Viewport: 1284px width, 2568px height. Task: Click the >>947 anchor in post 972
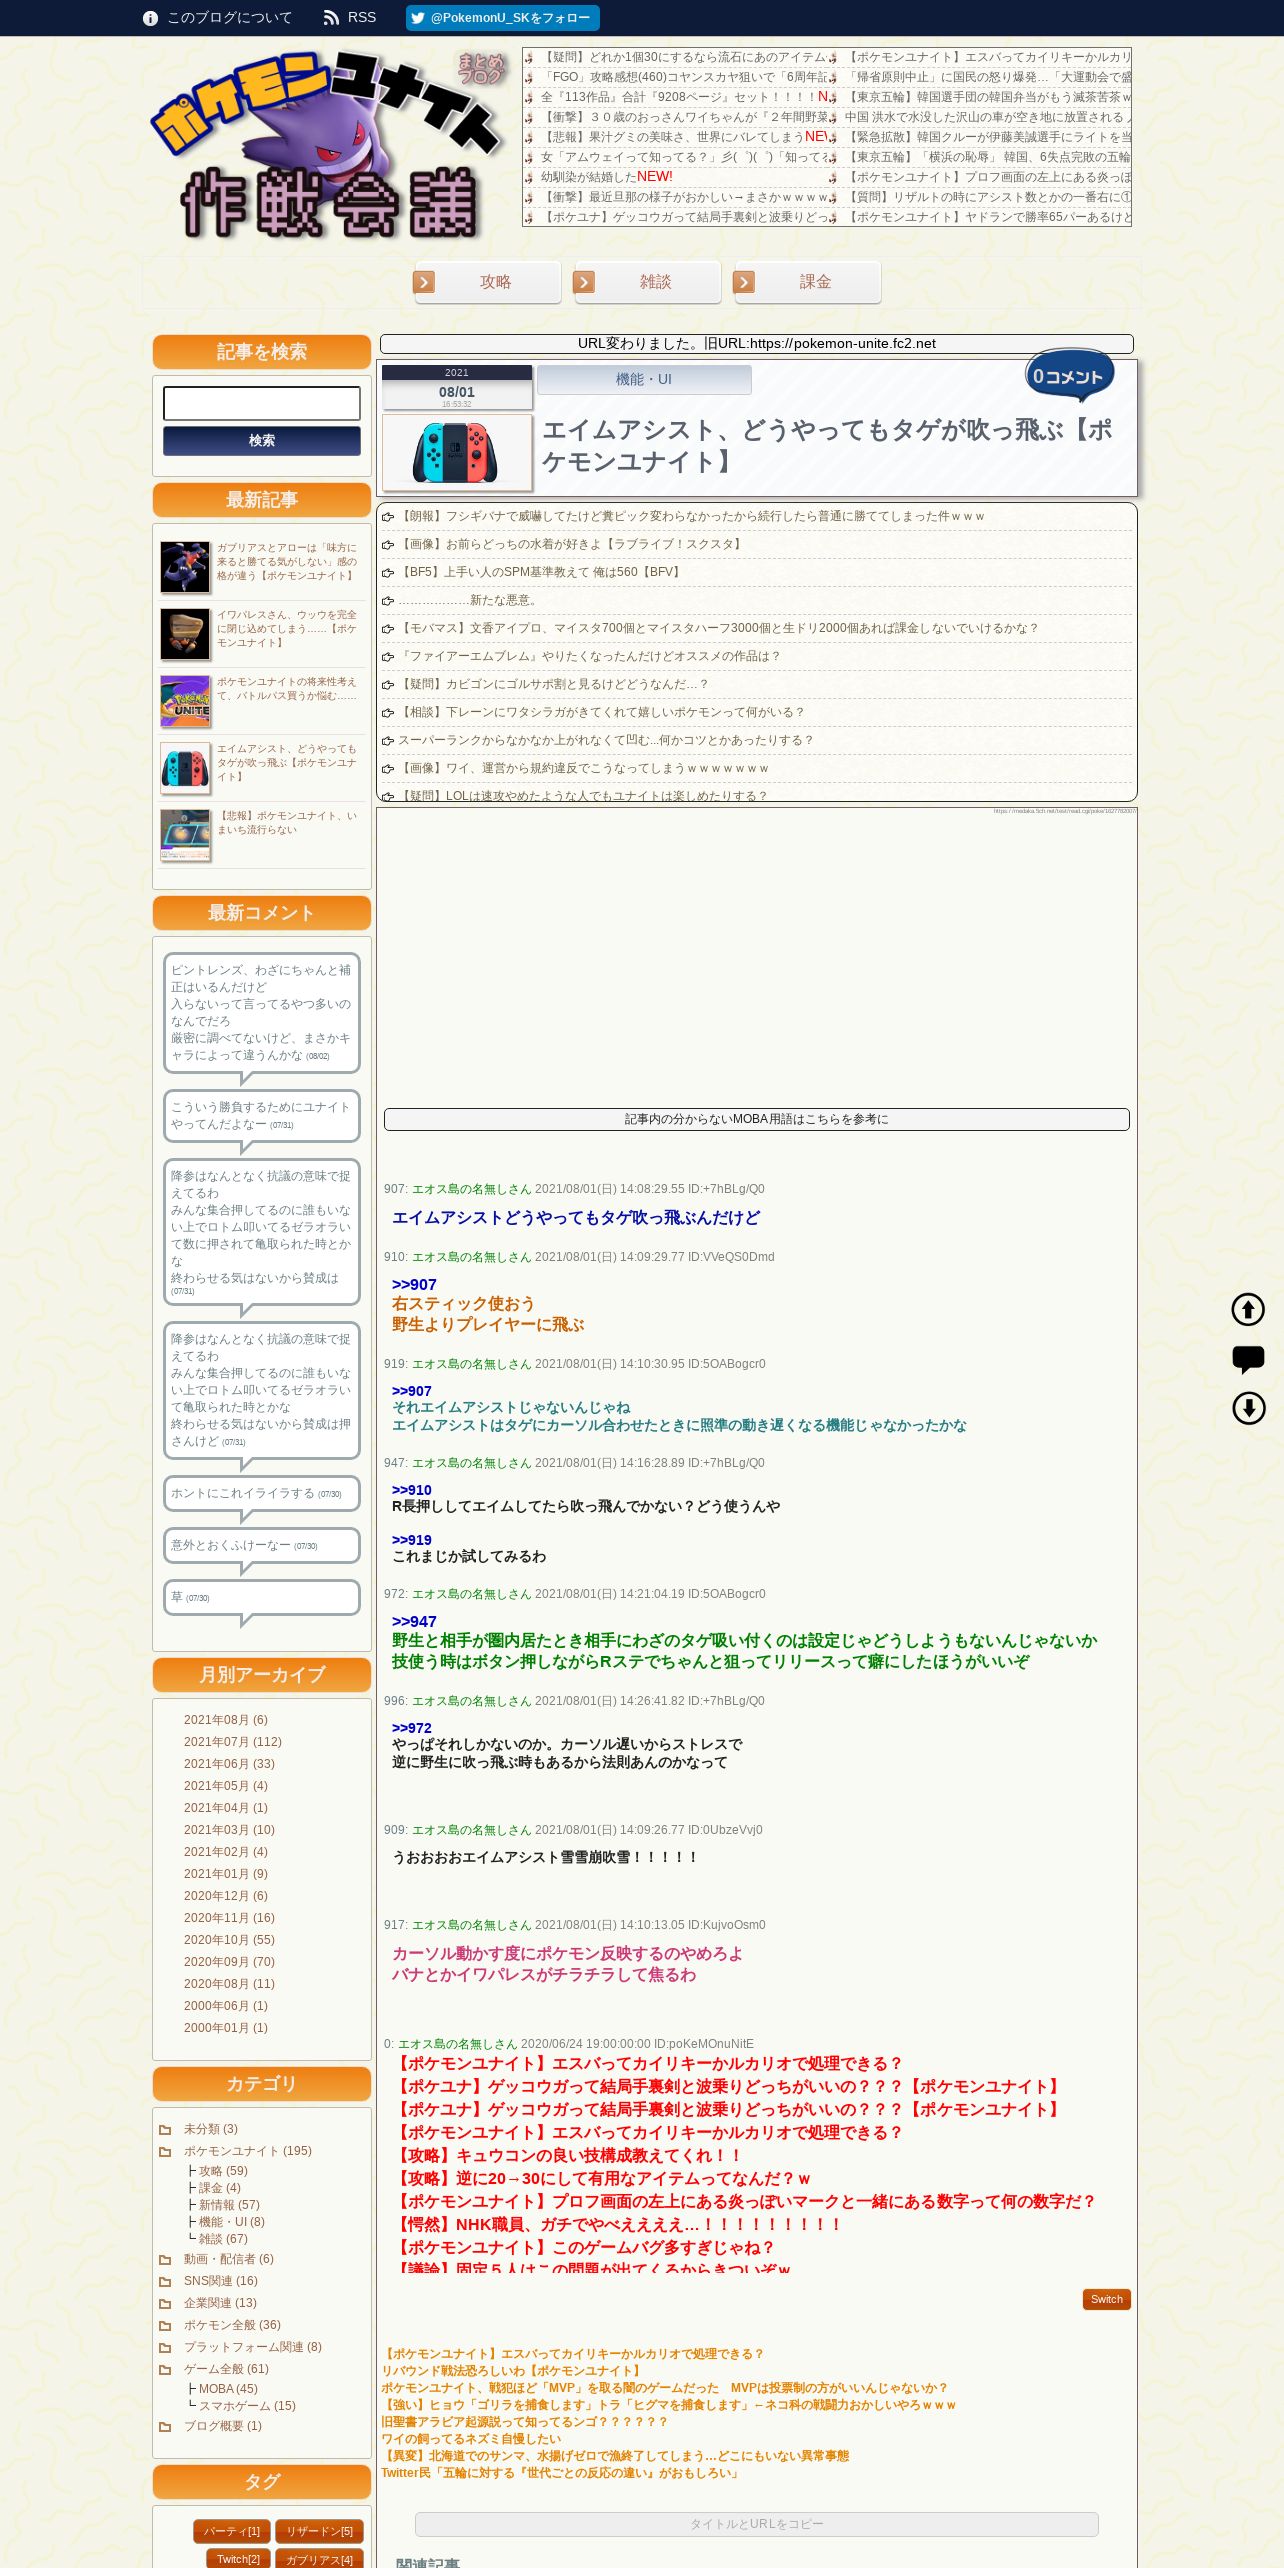click(414, 1622)
